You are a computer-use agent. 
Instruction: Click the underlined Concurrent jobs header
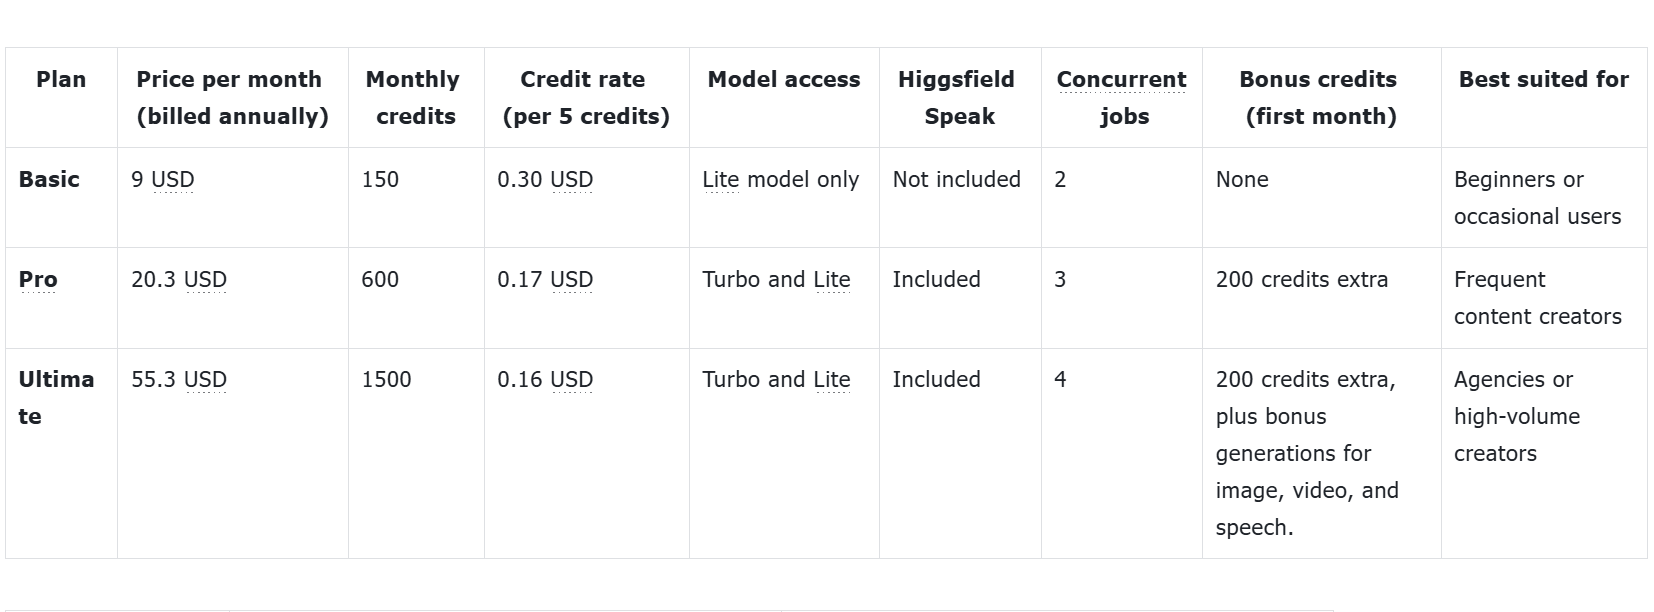click(x=1122, y=98)
